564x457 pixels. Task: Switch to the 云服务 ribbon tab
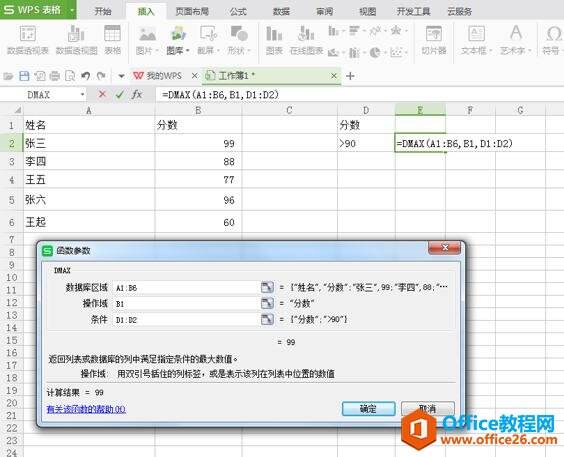click(460, 12)
